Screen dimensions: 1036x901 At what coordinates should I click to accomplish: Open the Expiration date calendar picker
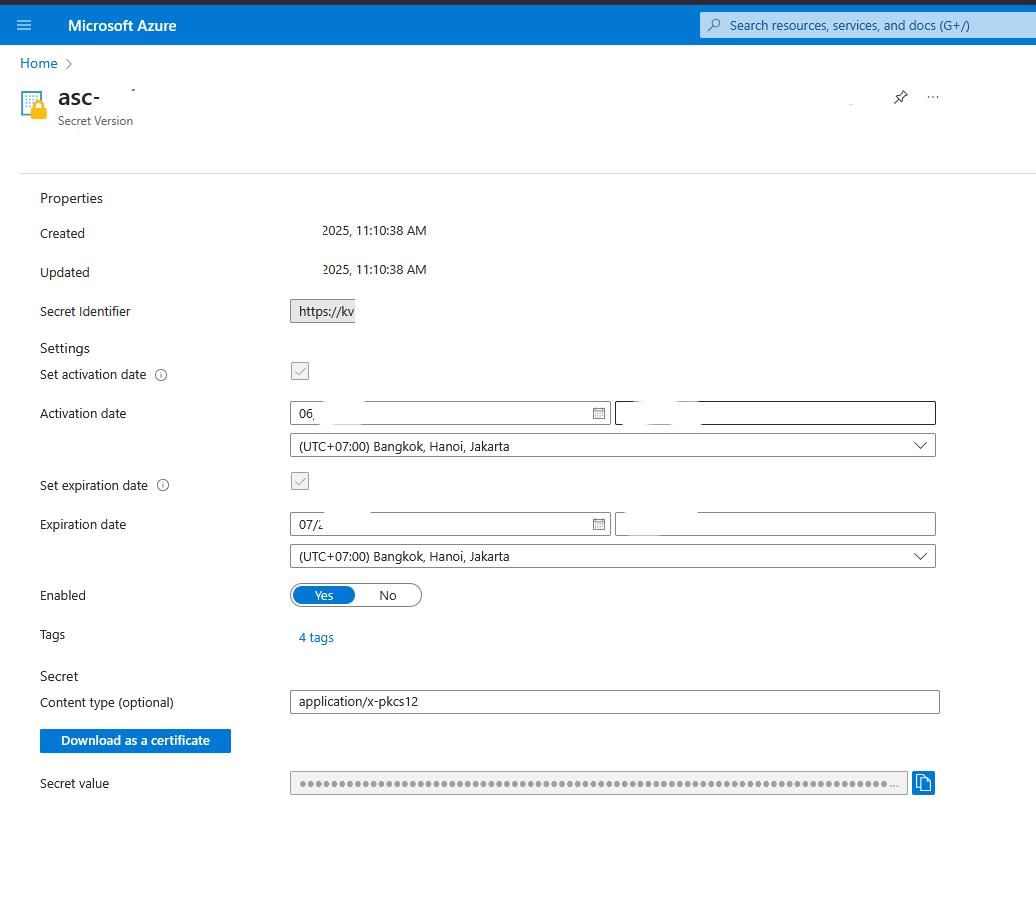pos(599,524)
